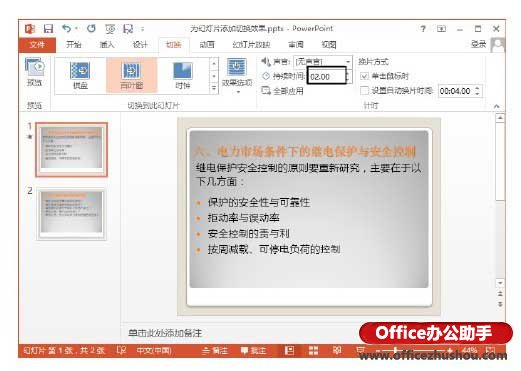This screenshot has width=521, height=371.
Task: Go to next slide double-arrow button
Action: (500, 304)
